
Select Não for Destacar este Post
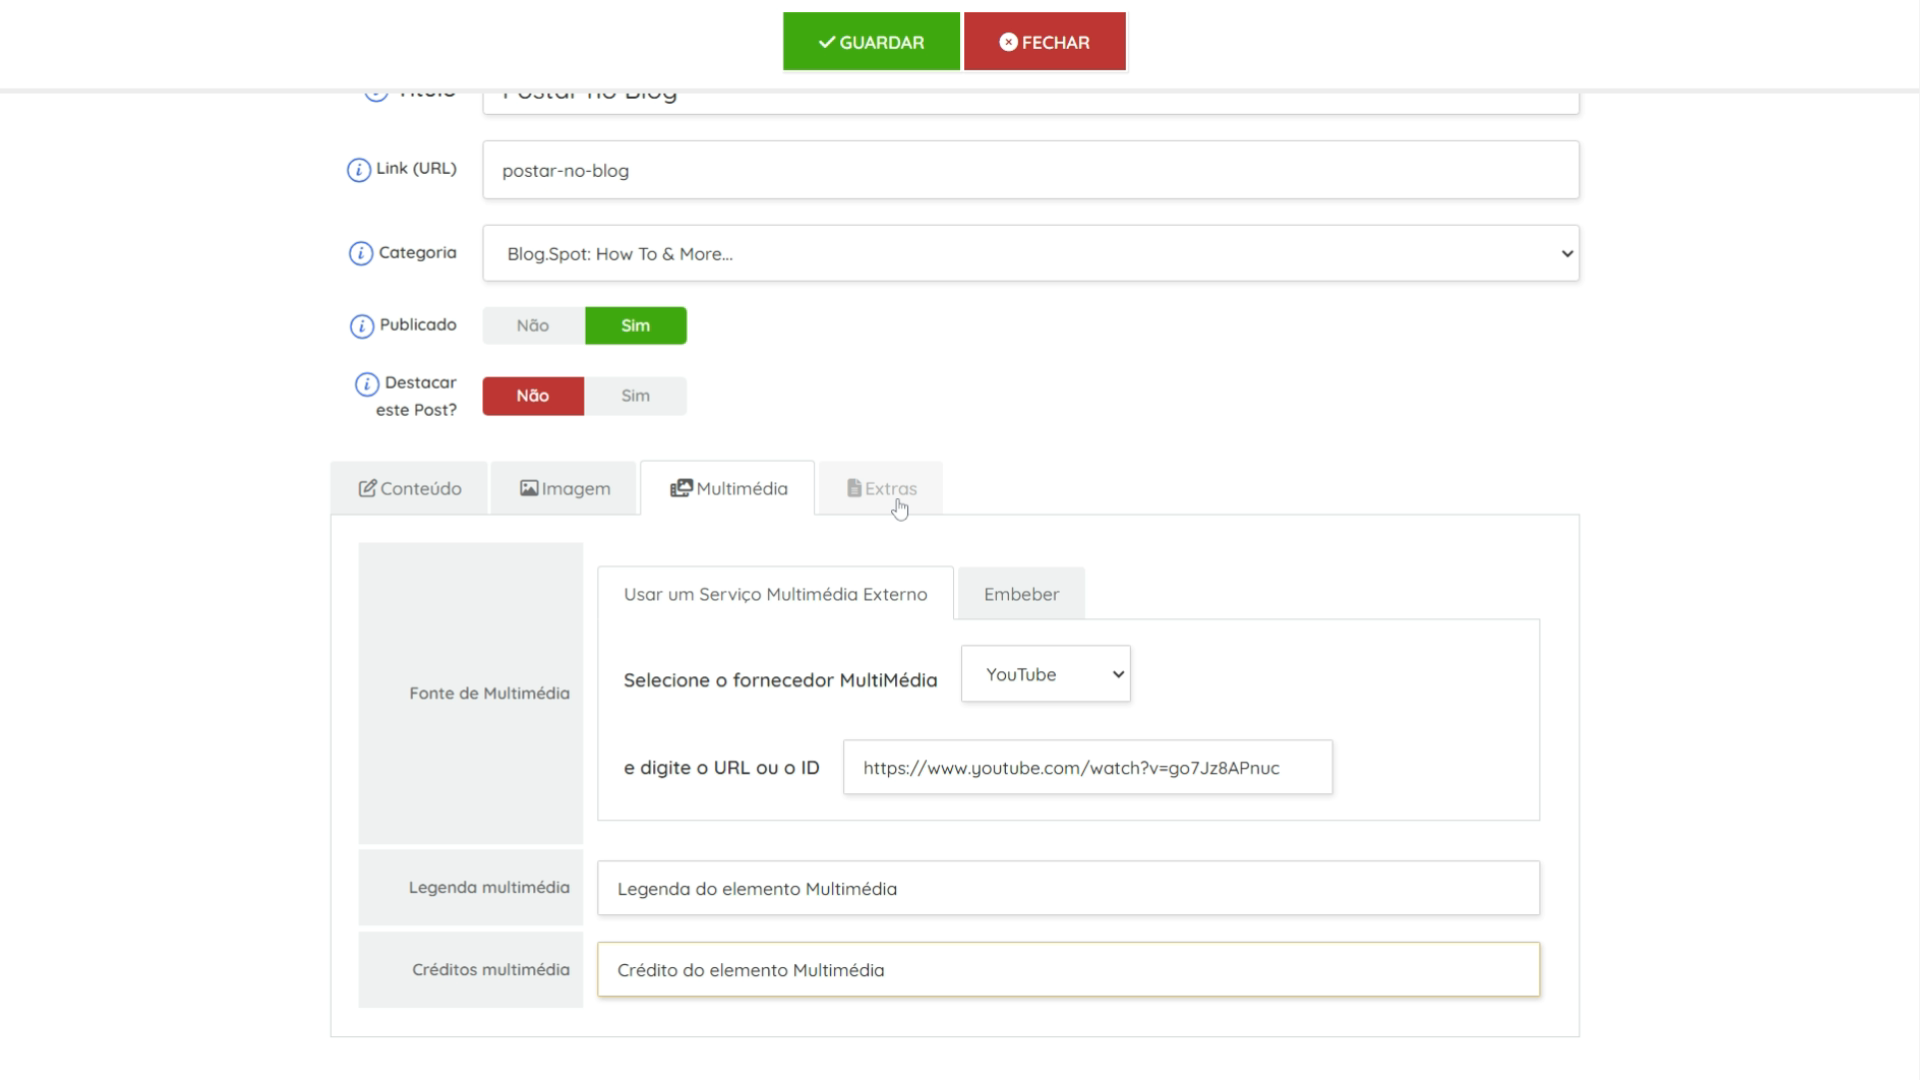533,396
